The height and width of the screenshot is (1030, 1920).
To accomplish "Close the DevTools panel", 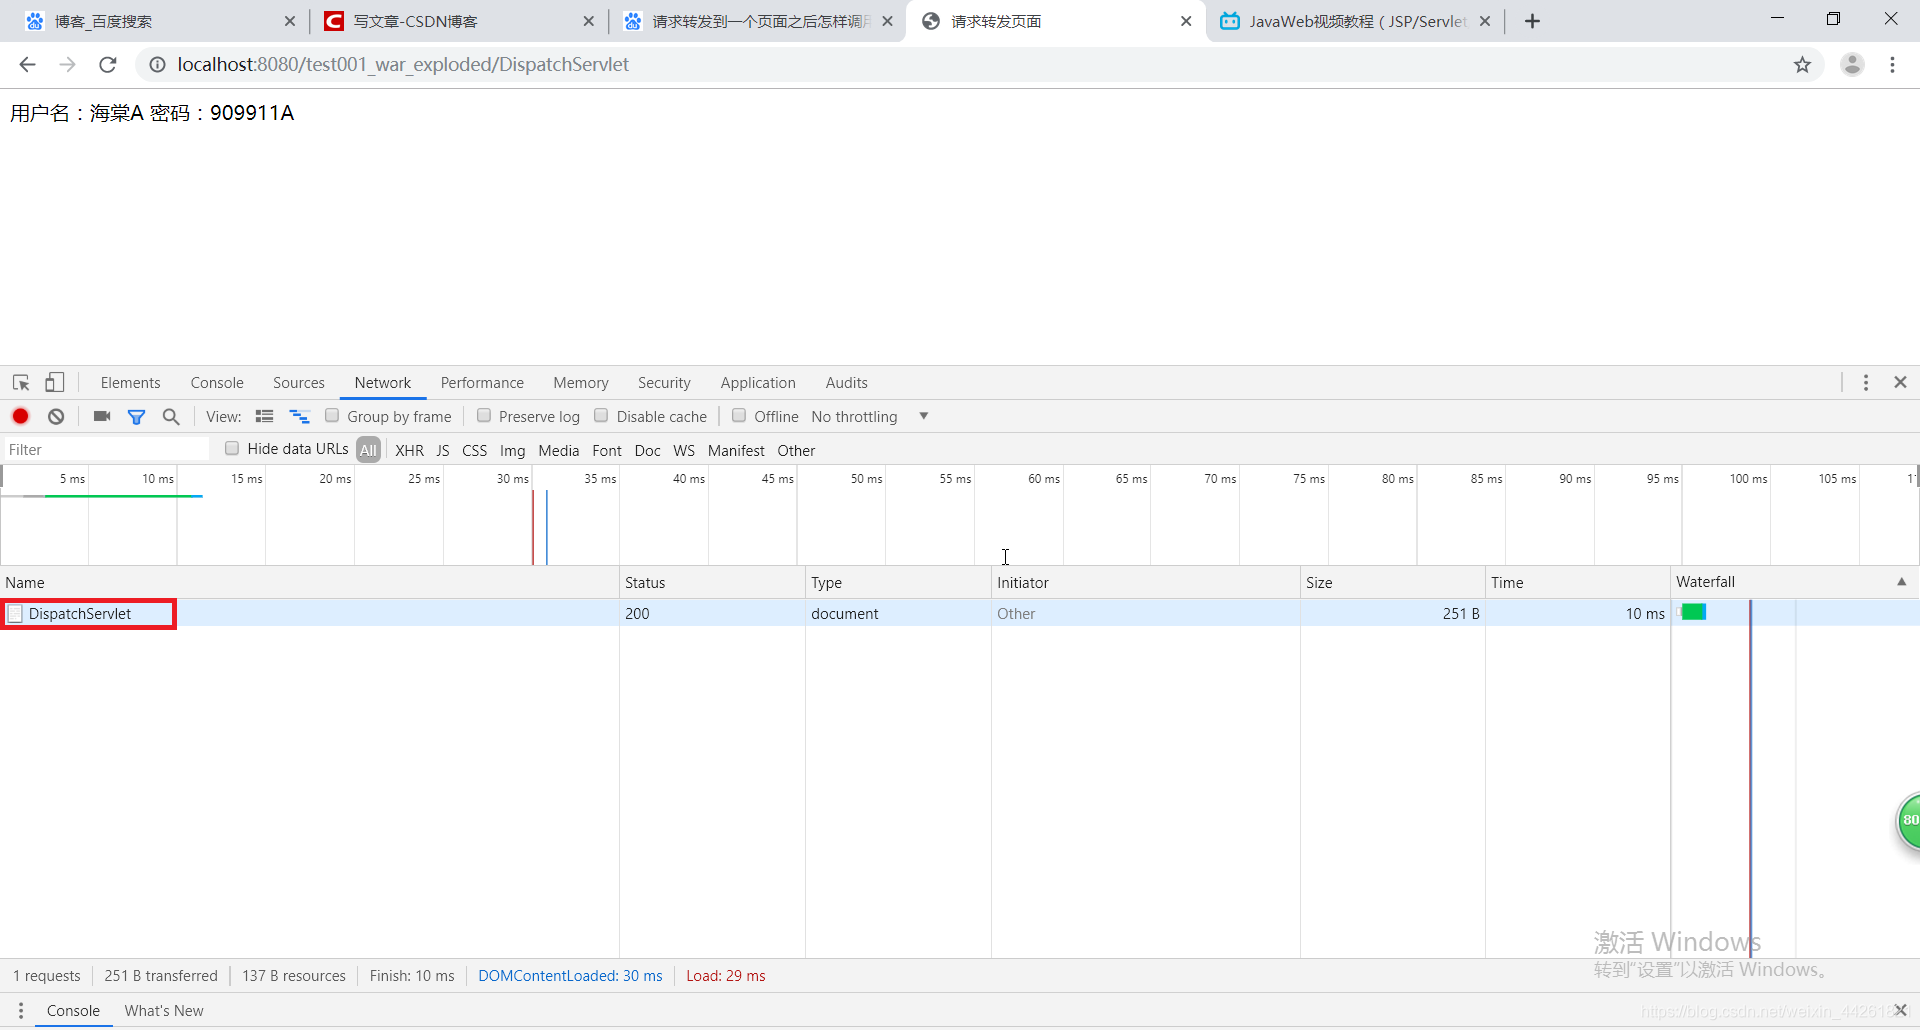I will [x=1900, y=383].
